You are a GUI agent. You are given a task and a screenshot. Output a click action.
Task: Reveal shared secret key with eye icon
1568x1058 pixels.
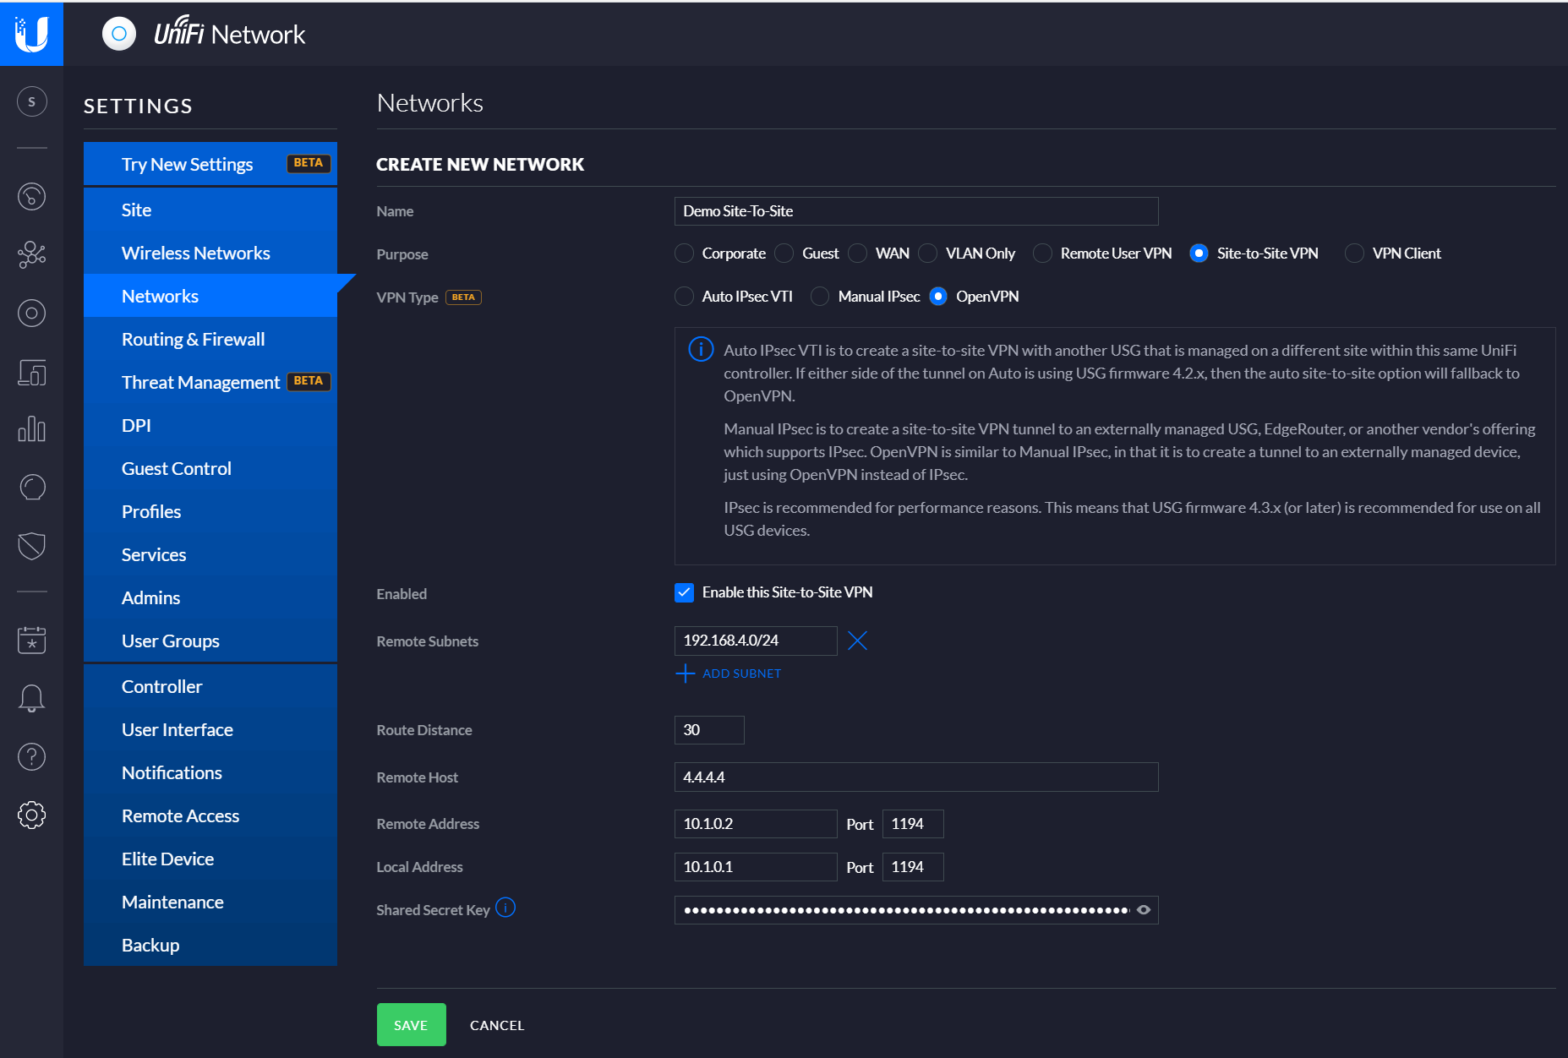(x=1143, y=910)
